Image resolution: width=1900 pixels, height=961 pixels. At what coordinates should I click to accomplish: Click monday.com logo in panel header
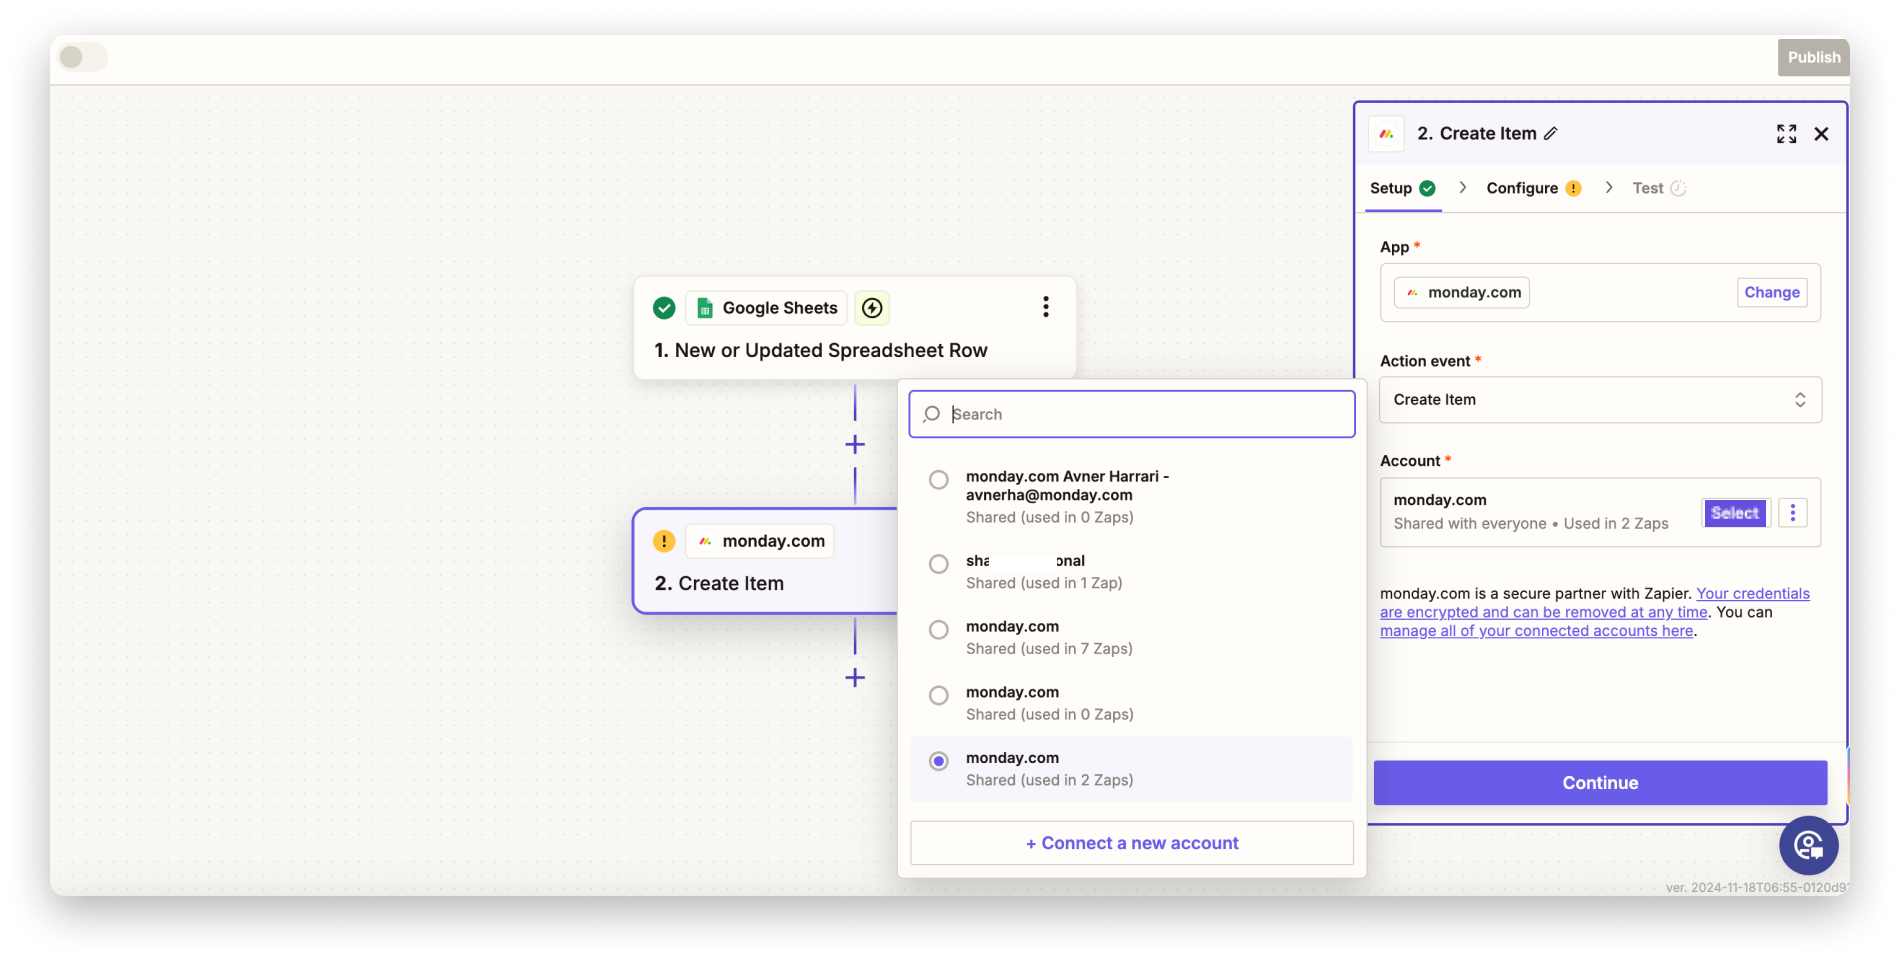point(1386,134)
